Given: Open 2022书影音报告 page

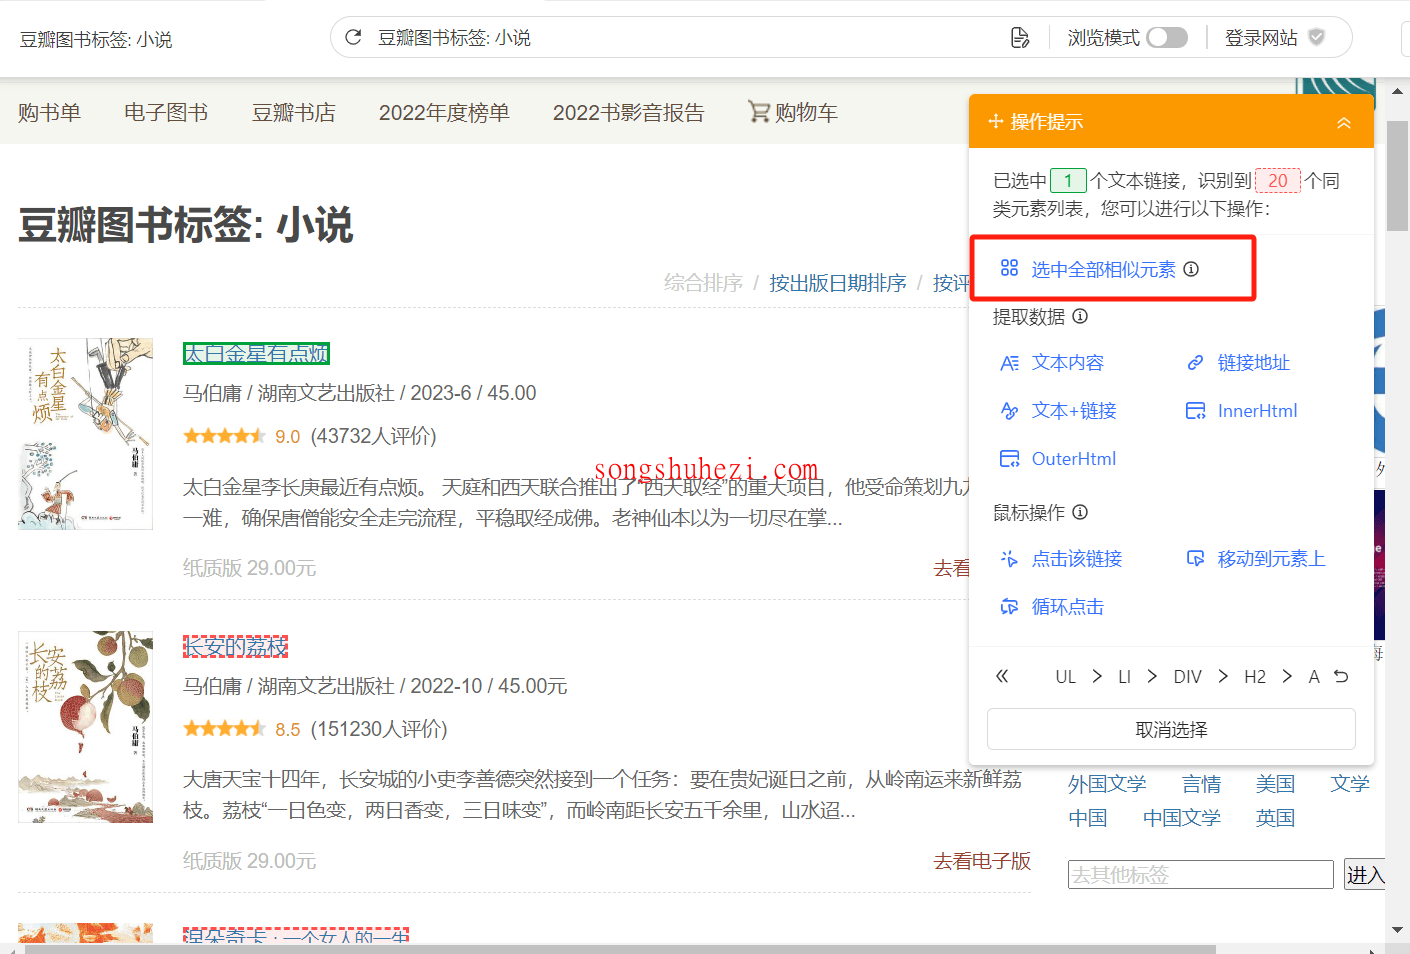Looking at the screenshot, I should point(629,113).
